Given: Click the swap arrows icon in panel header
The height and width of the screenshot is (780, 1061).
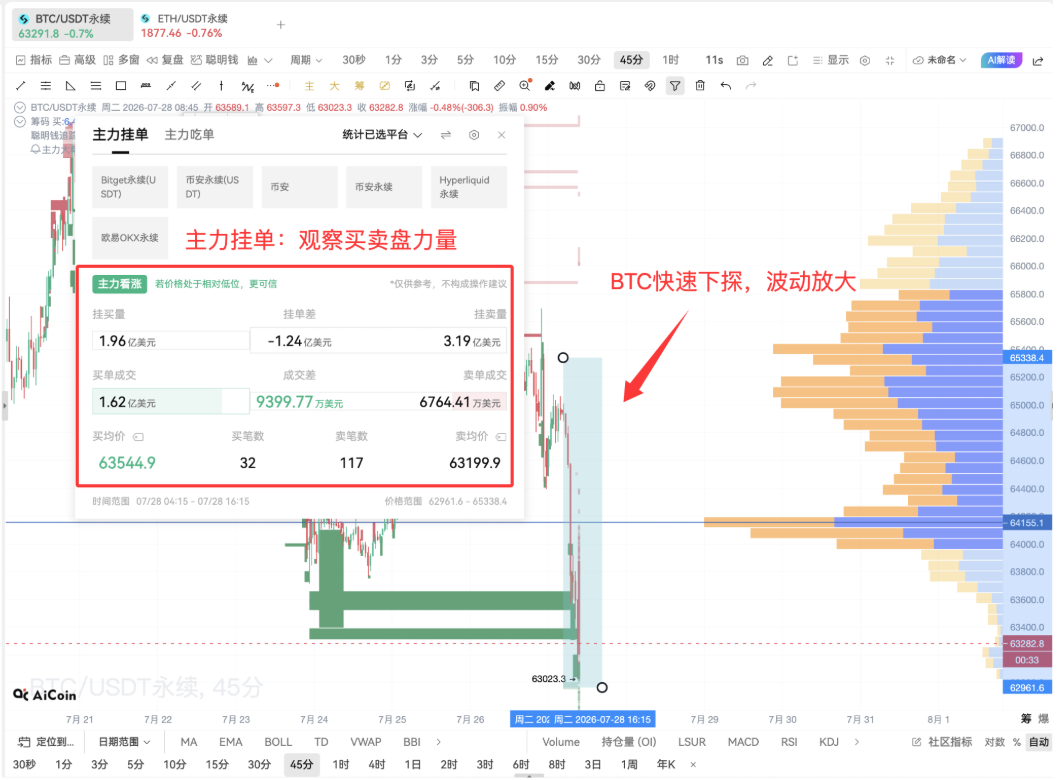Looking at the screenshot, I should [x=446, y=135].
